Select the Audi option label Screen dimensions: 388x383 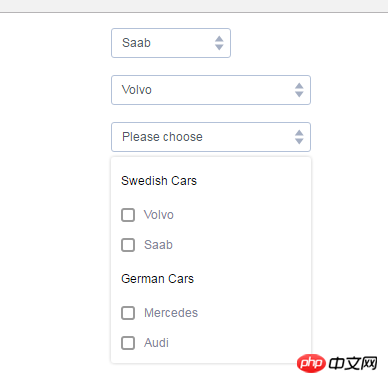(x=156, y=343)
